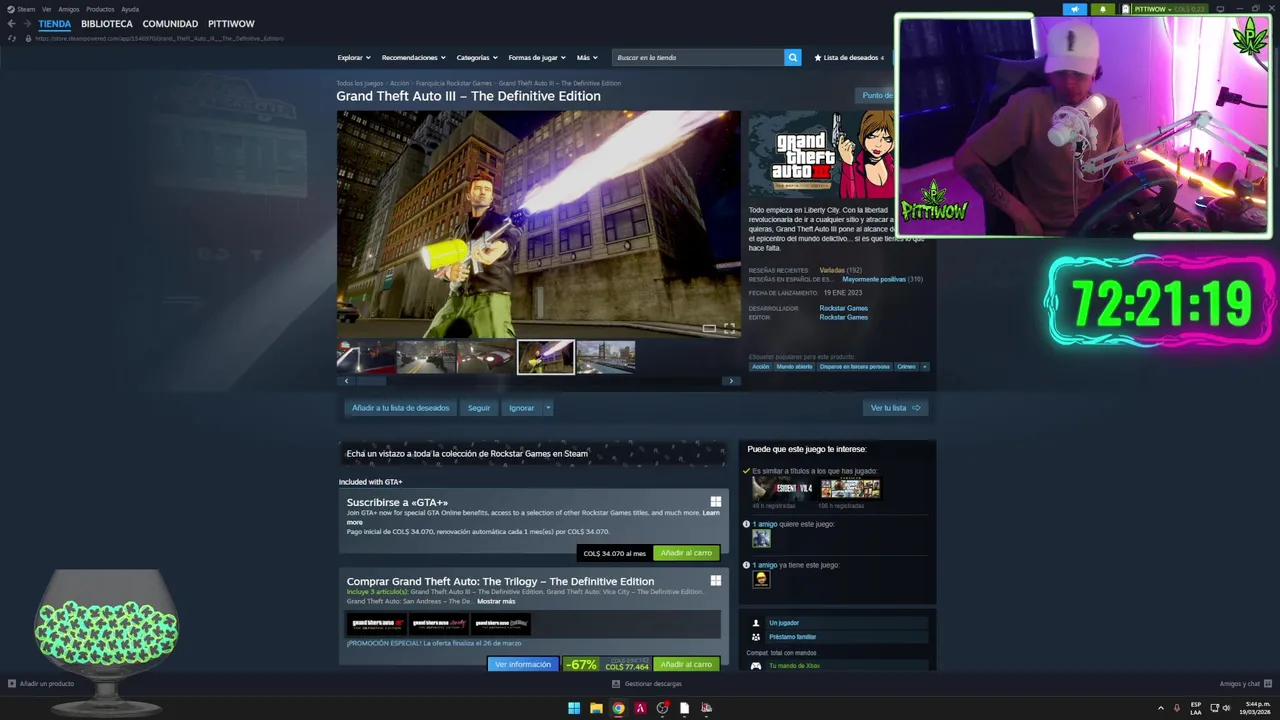
Task: Open the Acción tag
Action: point(761,367)
